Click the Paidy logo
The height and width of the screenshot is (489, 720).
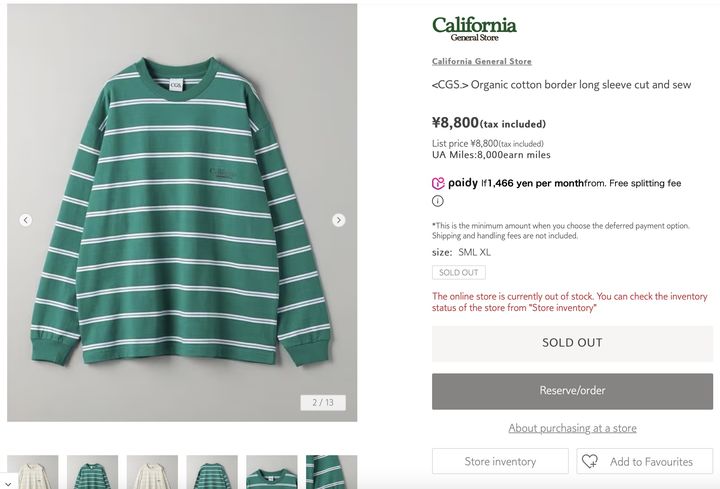[455, 183]
